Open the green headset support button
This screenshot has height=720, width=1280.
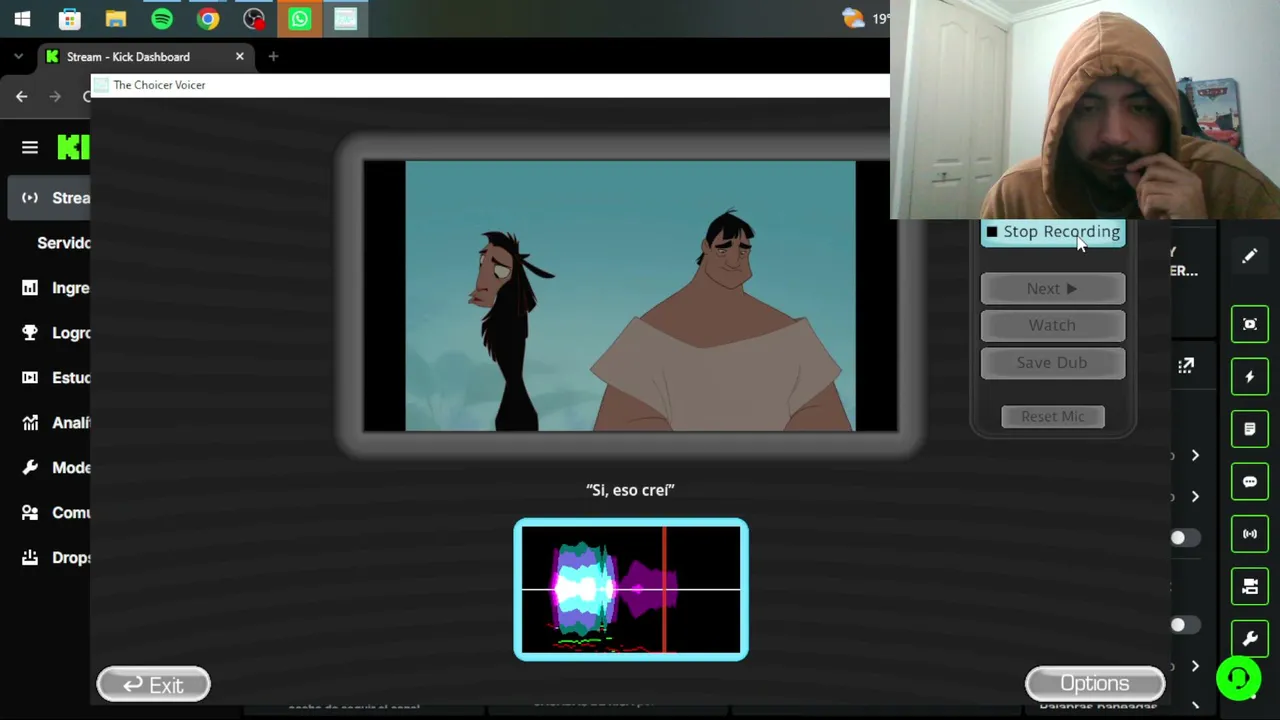tap(1239, 680)
